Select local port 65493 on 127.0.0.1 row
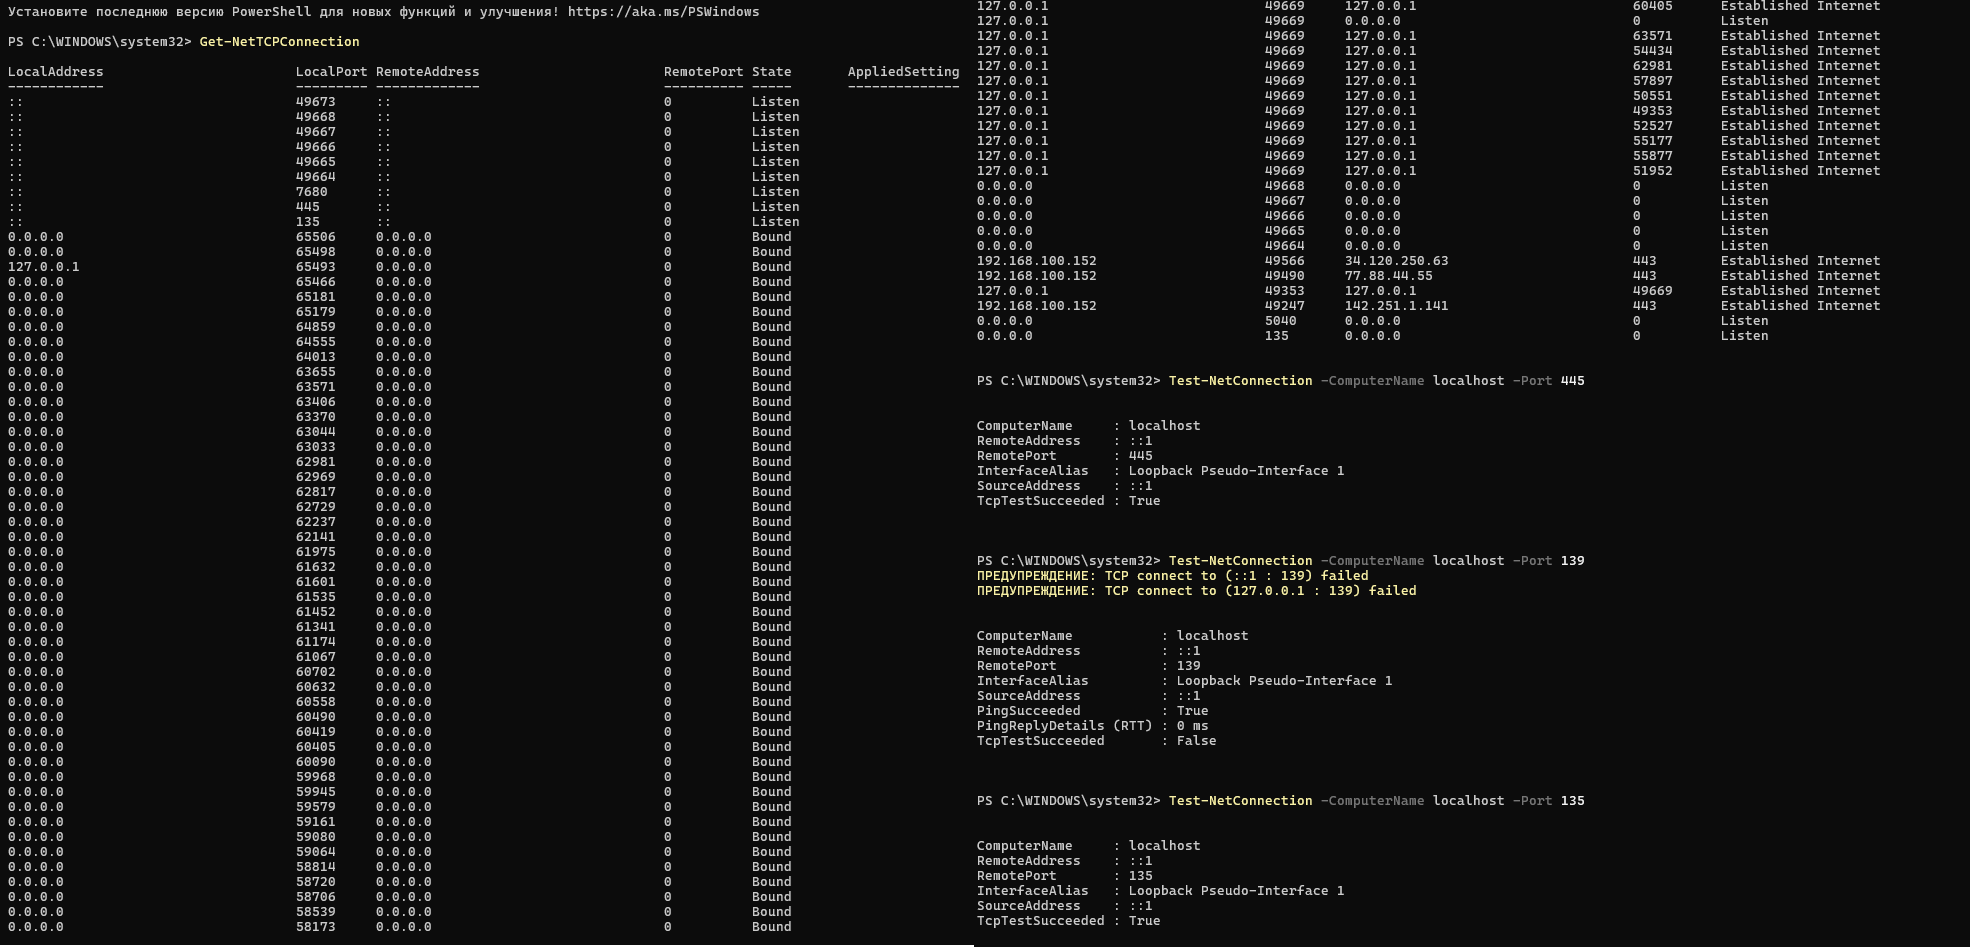Viewport: 1970px width, 947px height. coord(316,267)
